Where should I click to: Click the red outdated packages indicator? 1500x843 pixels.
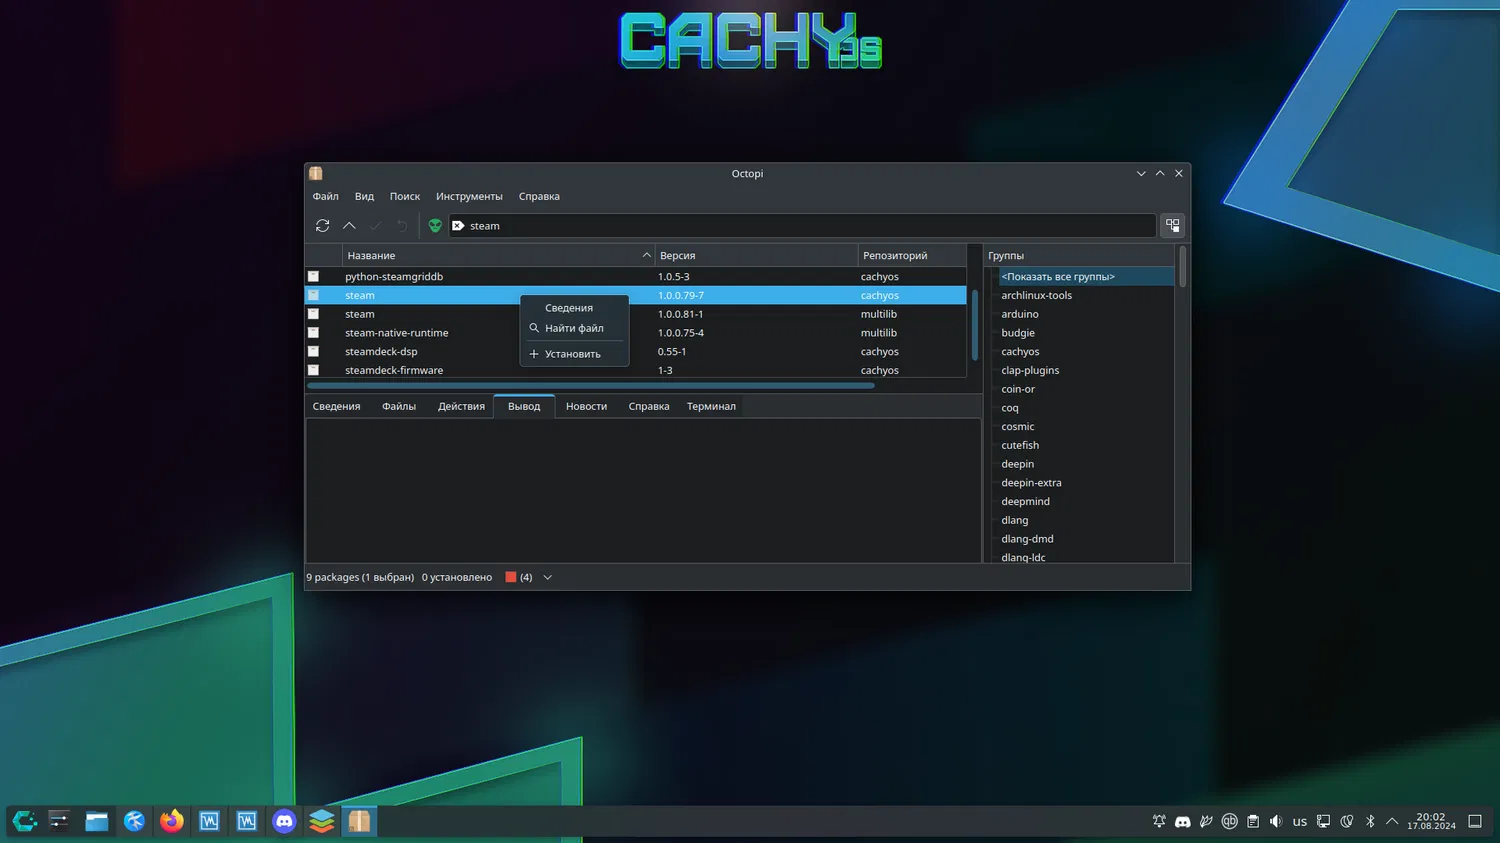point(511,577)
